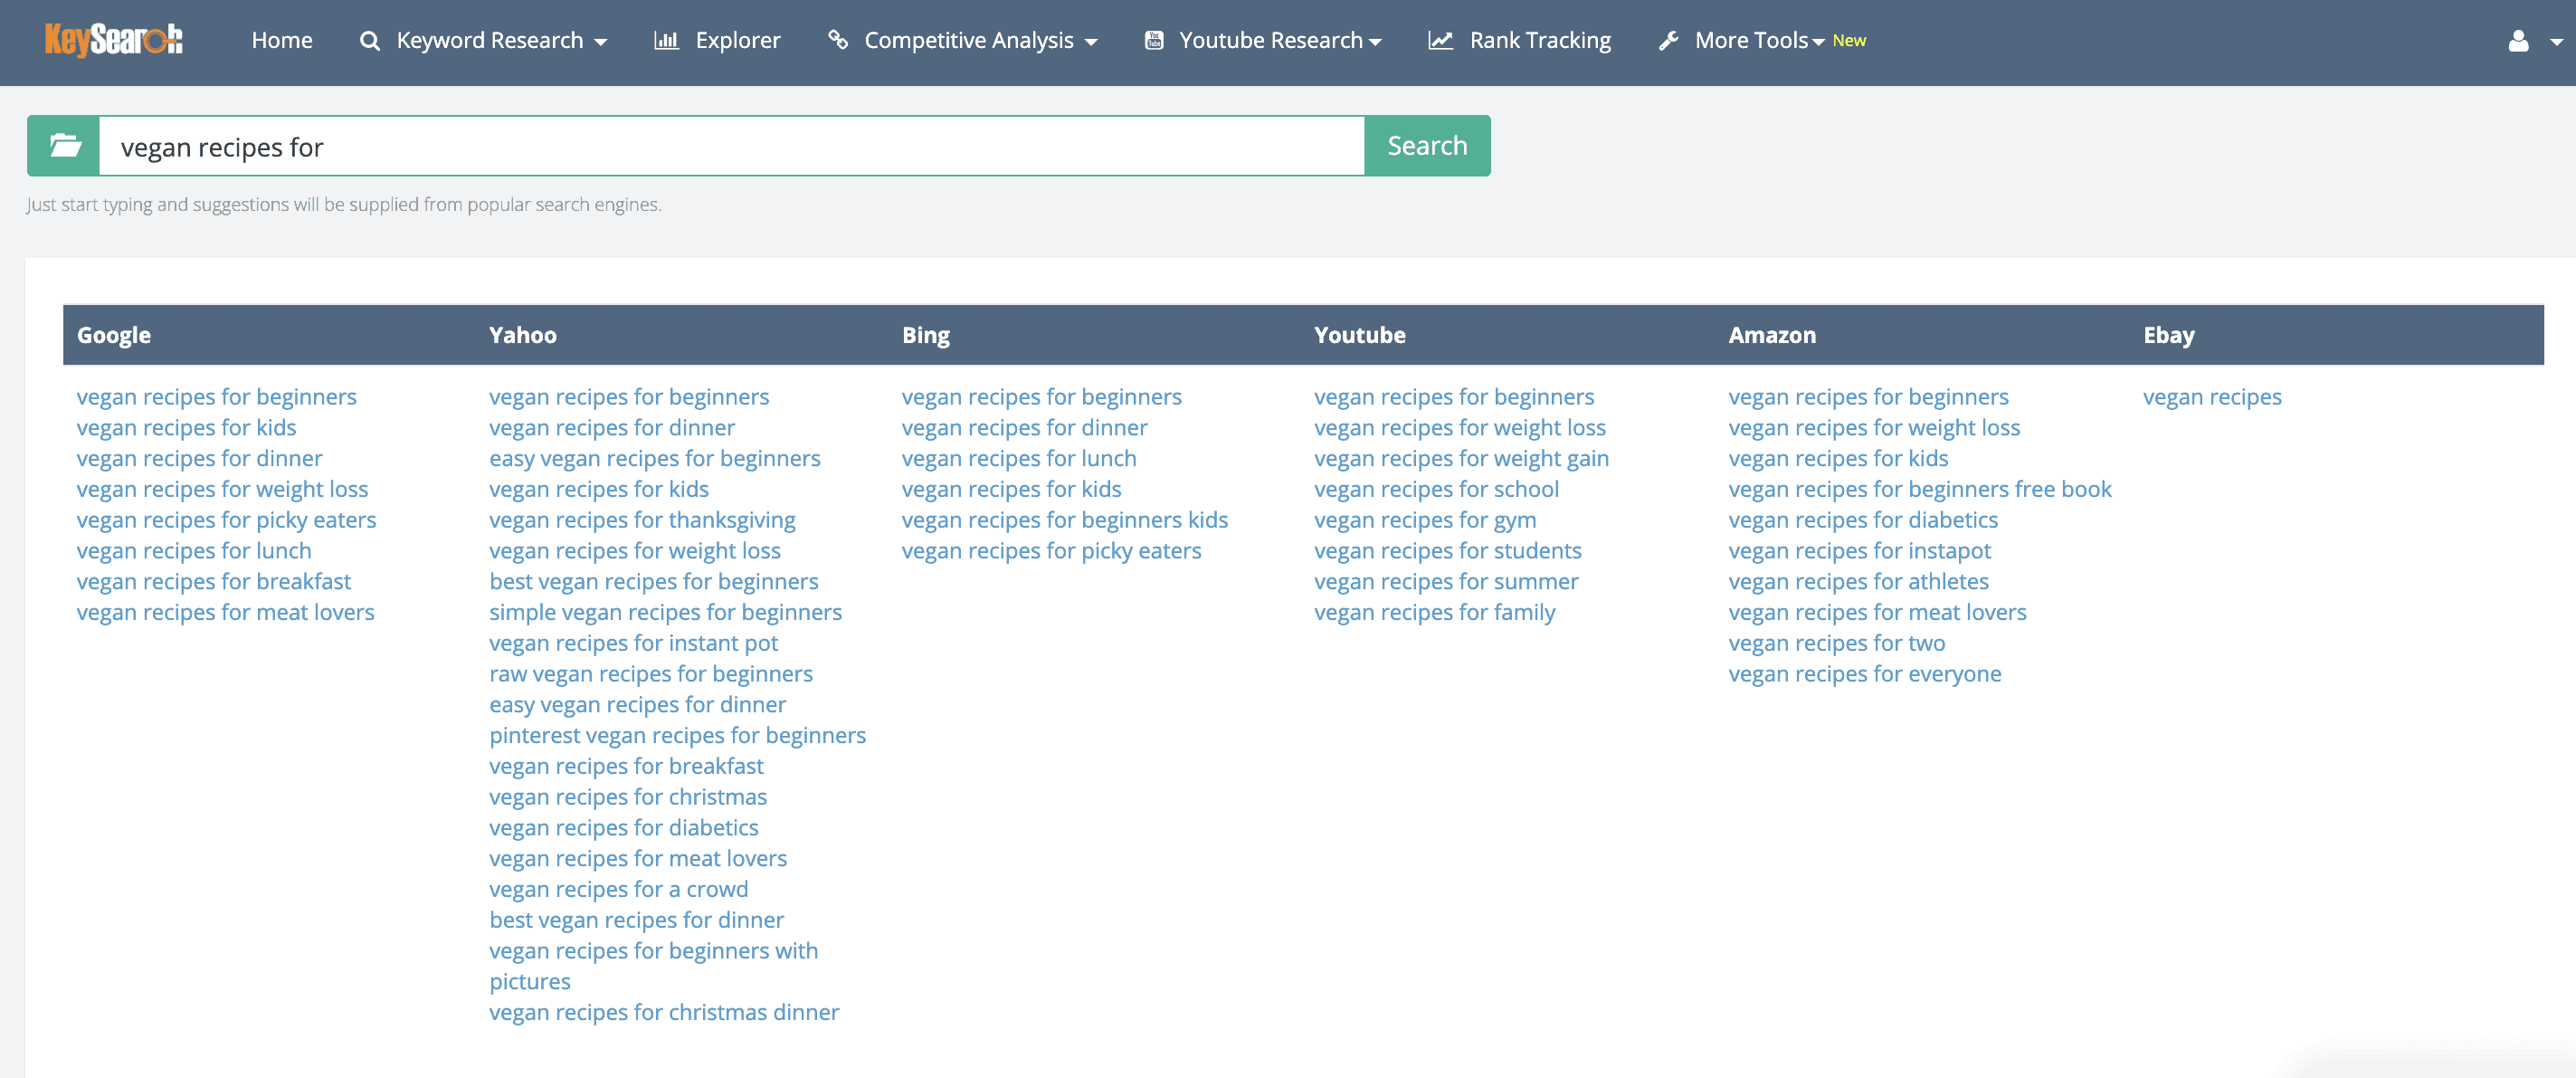Expand the Youtube Research menu

click(1271, 40)
